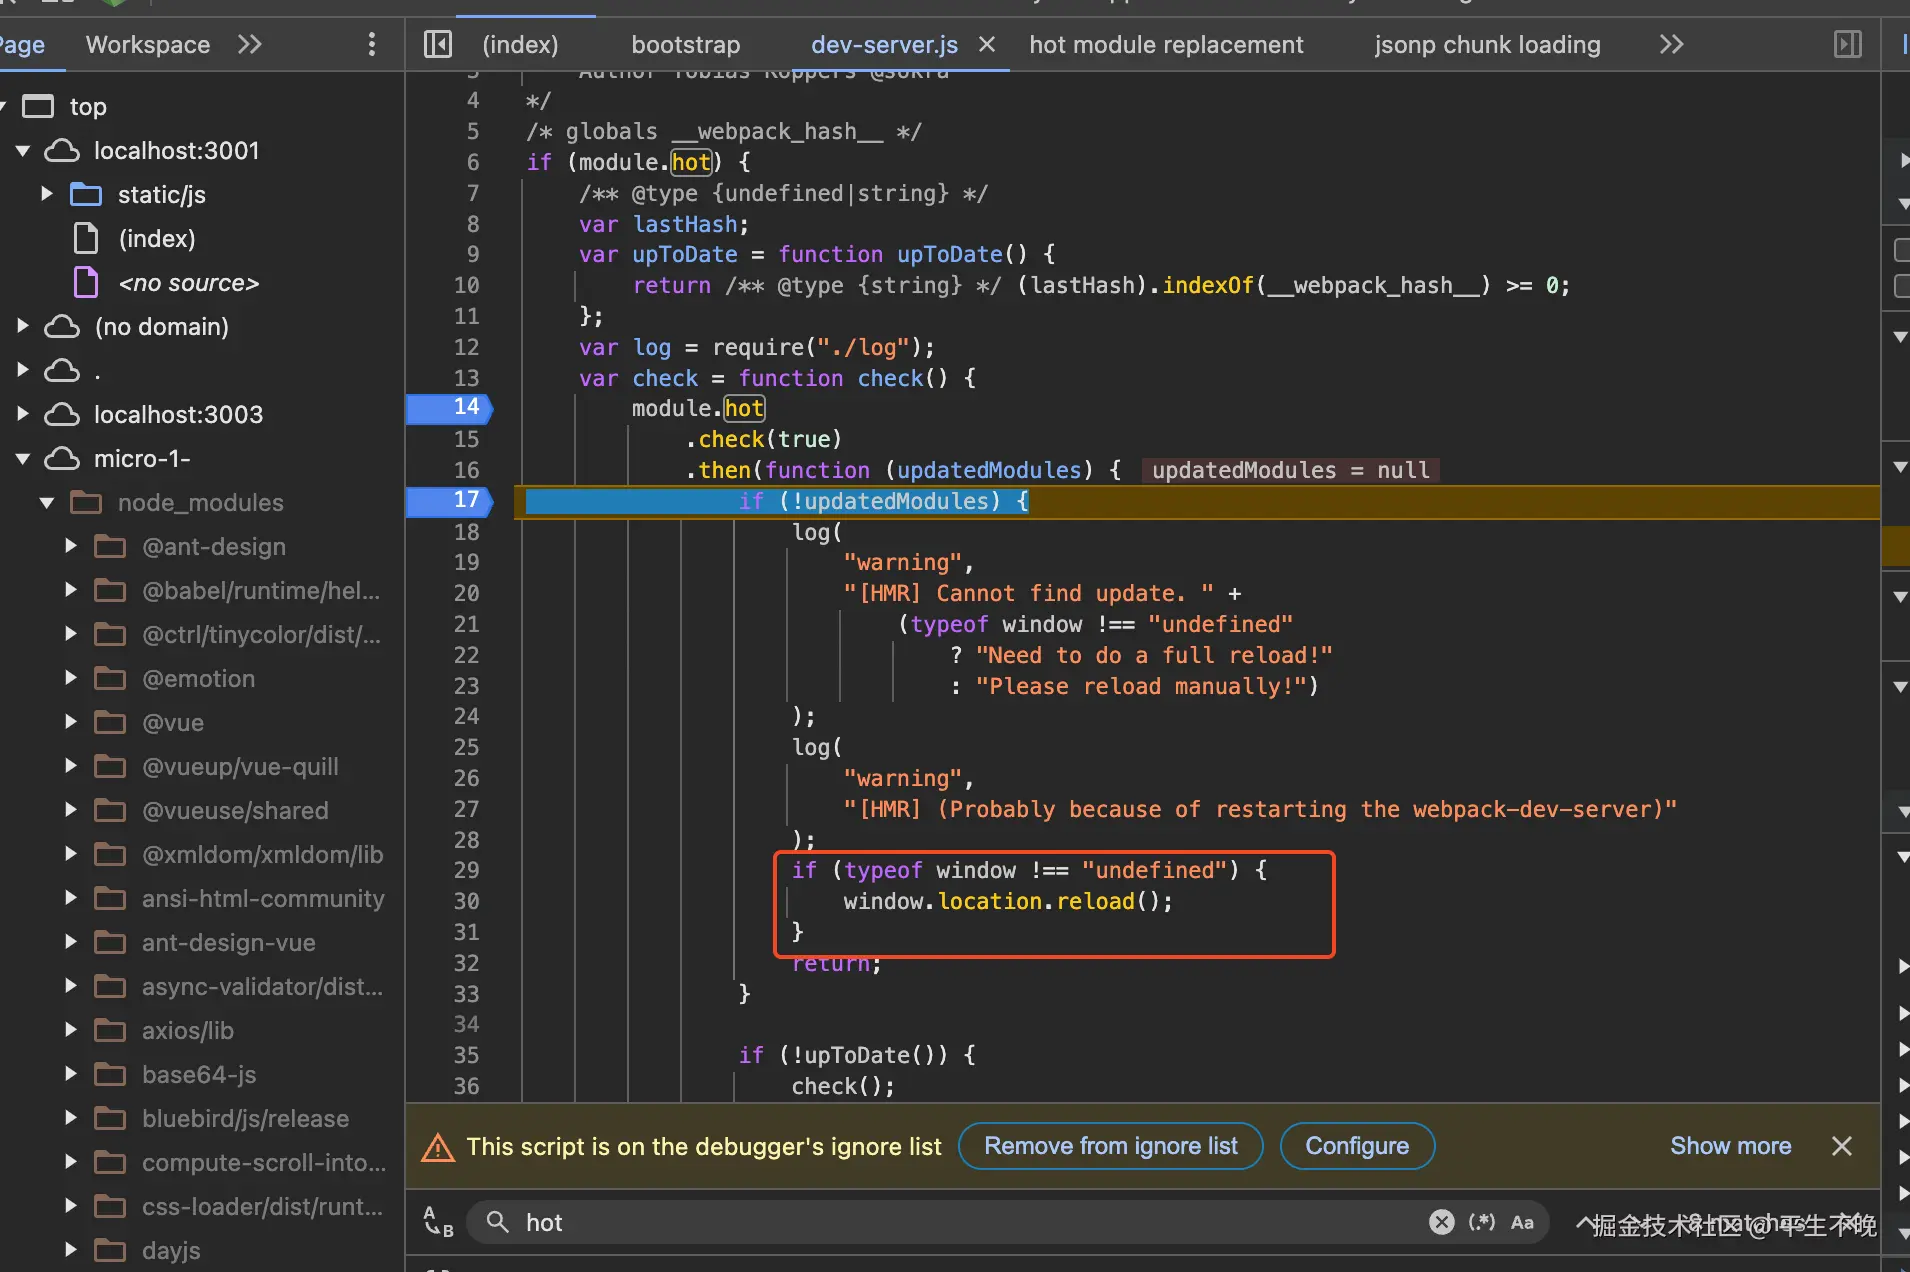The width and height of the screenshot is (1910, 1272).
Task: Click the <no source> file icon
Action: pyautogui.click(x=86, y=283)
